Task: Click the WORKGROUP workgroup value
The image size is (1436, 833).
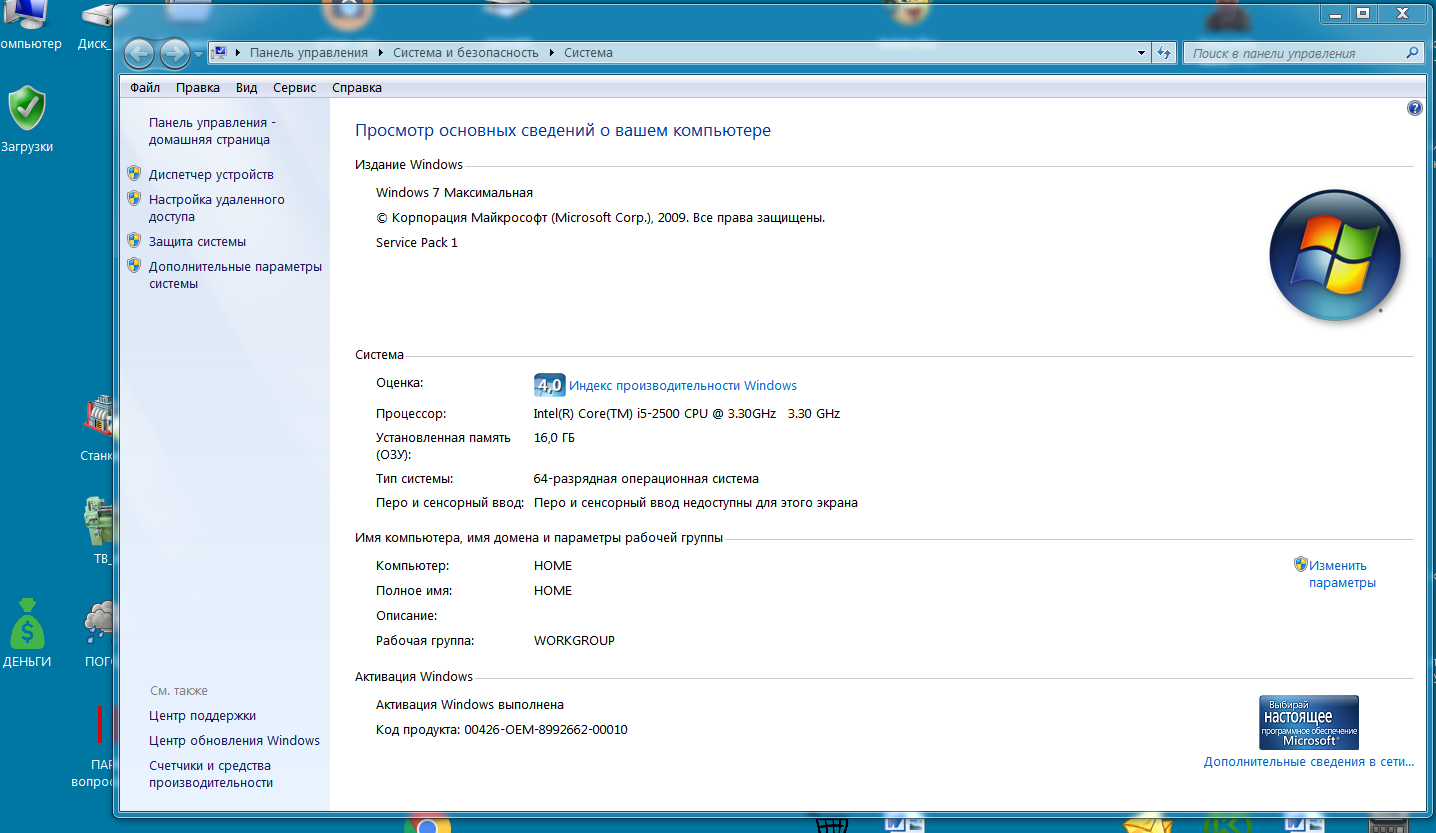Action: click(574, 640)
